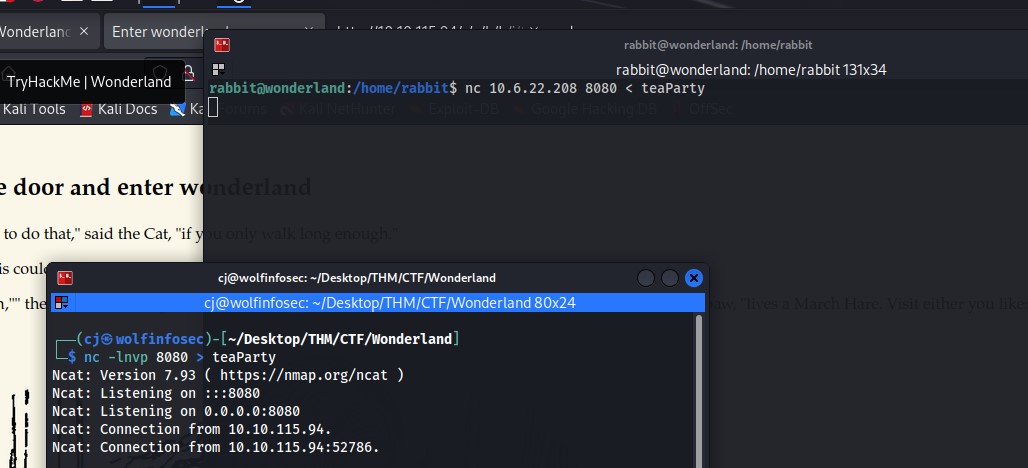Open the grid group icon in rabbit@wonderland terminal
Viewport: 1028px width, 468px height.
coord(218,69)
